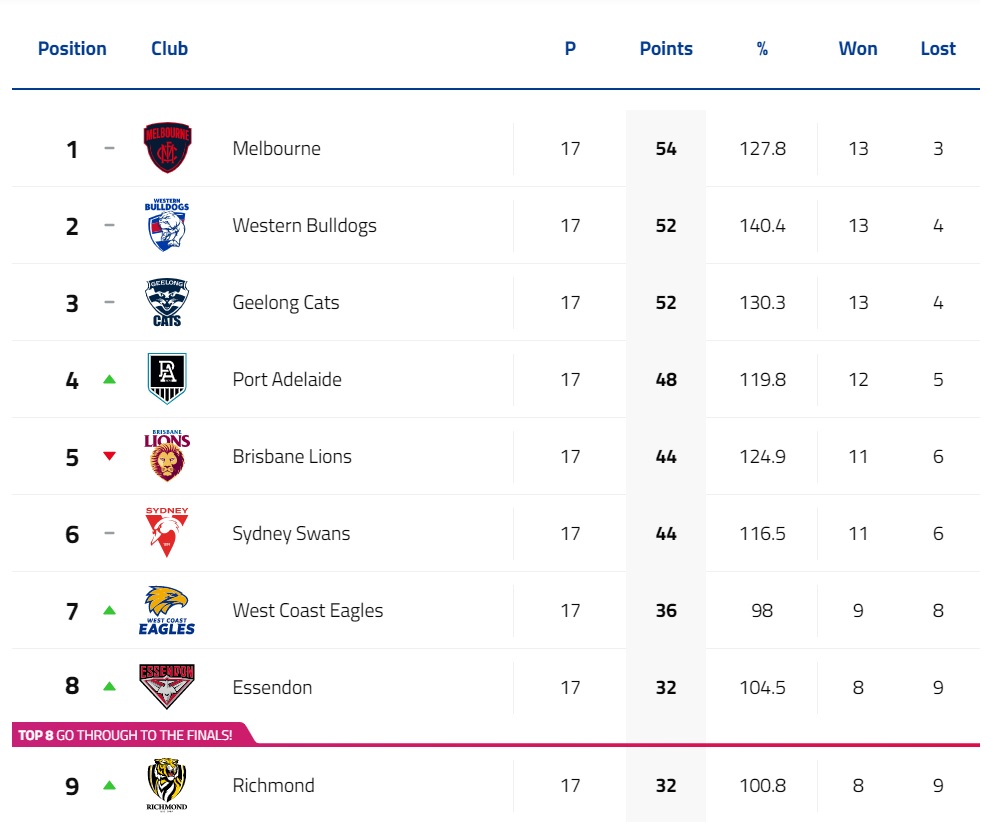Open the Melbourne team name link
This screenshot has width=988, height=822.
click(277, 149)
